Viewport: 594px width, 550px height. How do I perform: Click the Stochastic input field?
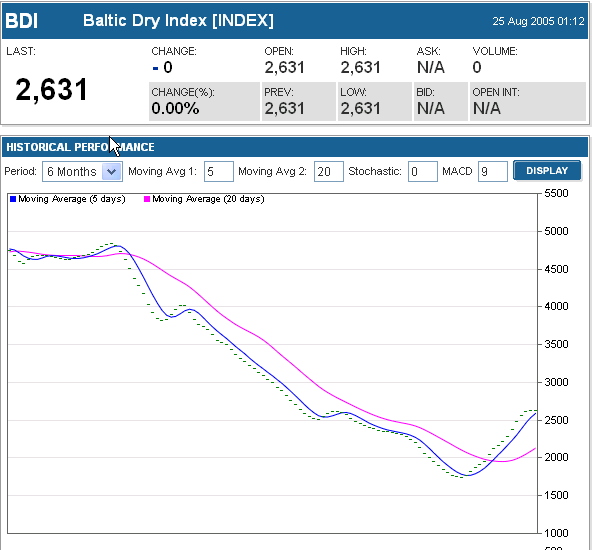422,172
